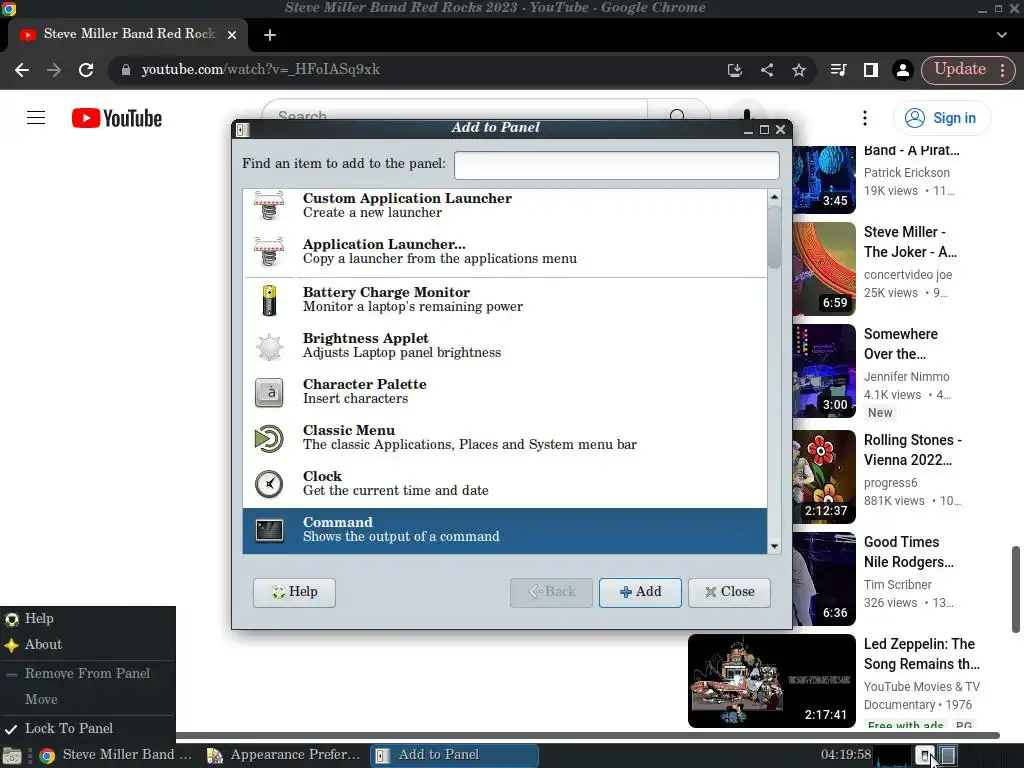This screenshot has height=768, width=1024.
Task: Open Help in Add to Panel dialog
Action: [x=294, y=592]
